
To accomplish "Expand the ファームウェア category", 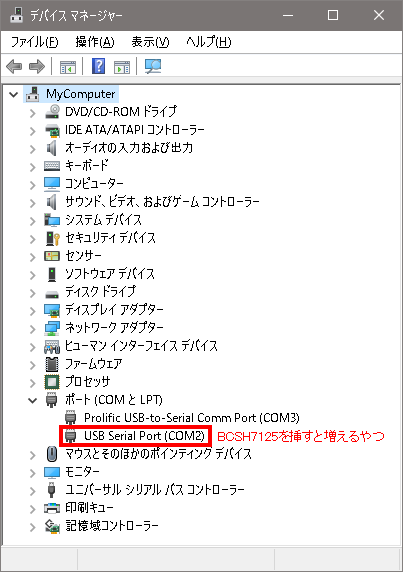I will tap(33, 365).
